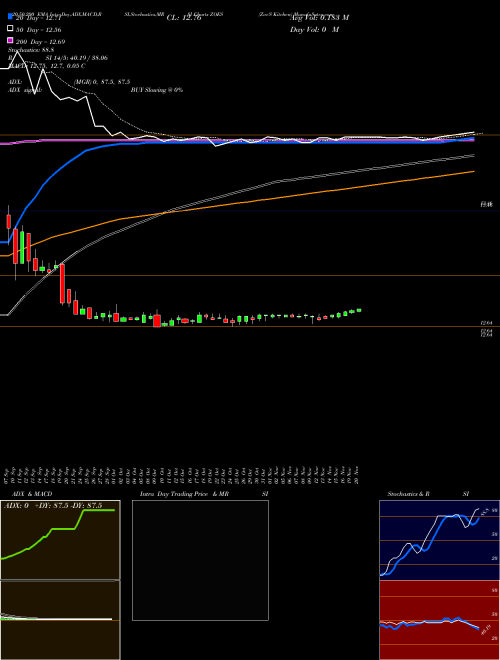
Task: Click the '20 Nov' date on the x-axis
Action: [358, 475]
